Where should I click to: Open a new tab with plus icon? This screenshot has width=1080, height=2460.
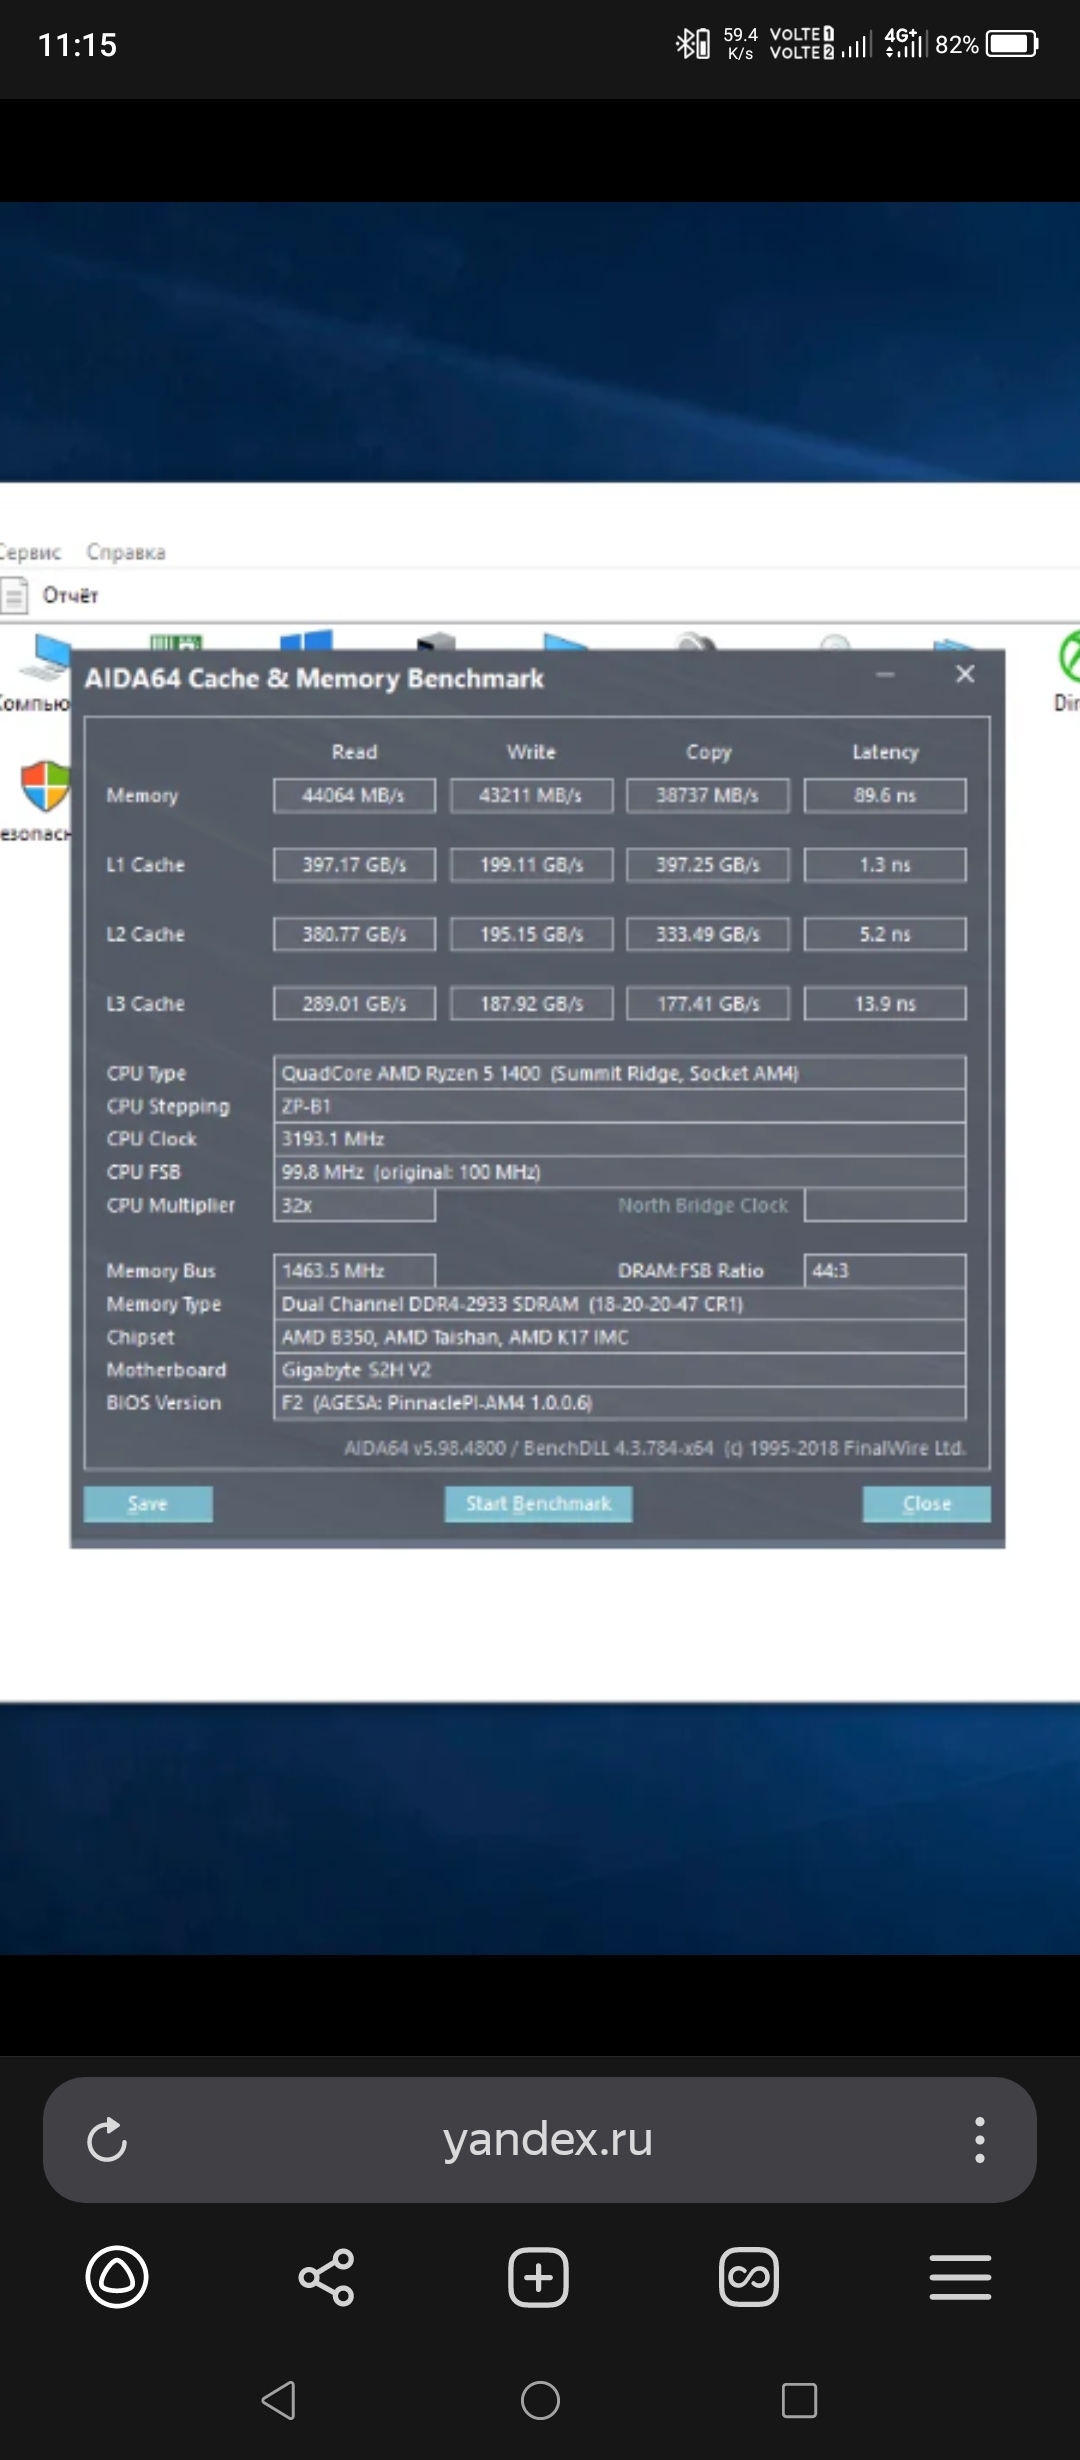(538, 2277)
